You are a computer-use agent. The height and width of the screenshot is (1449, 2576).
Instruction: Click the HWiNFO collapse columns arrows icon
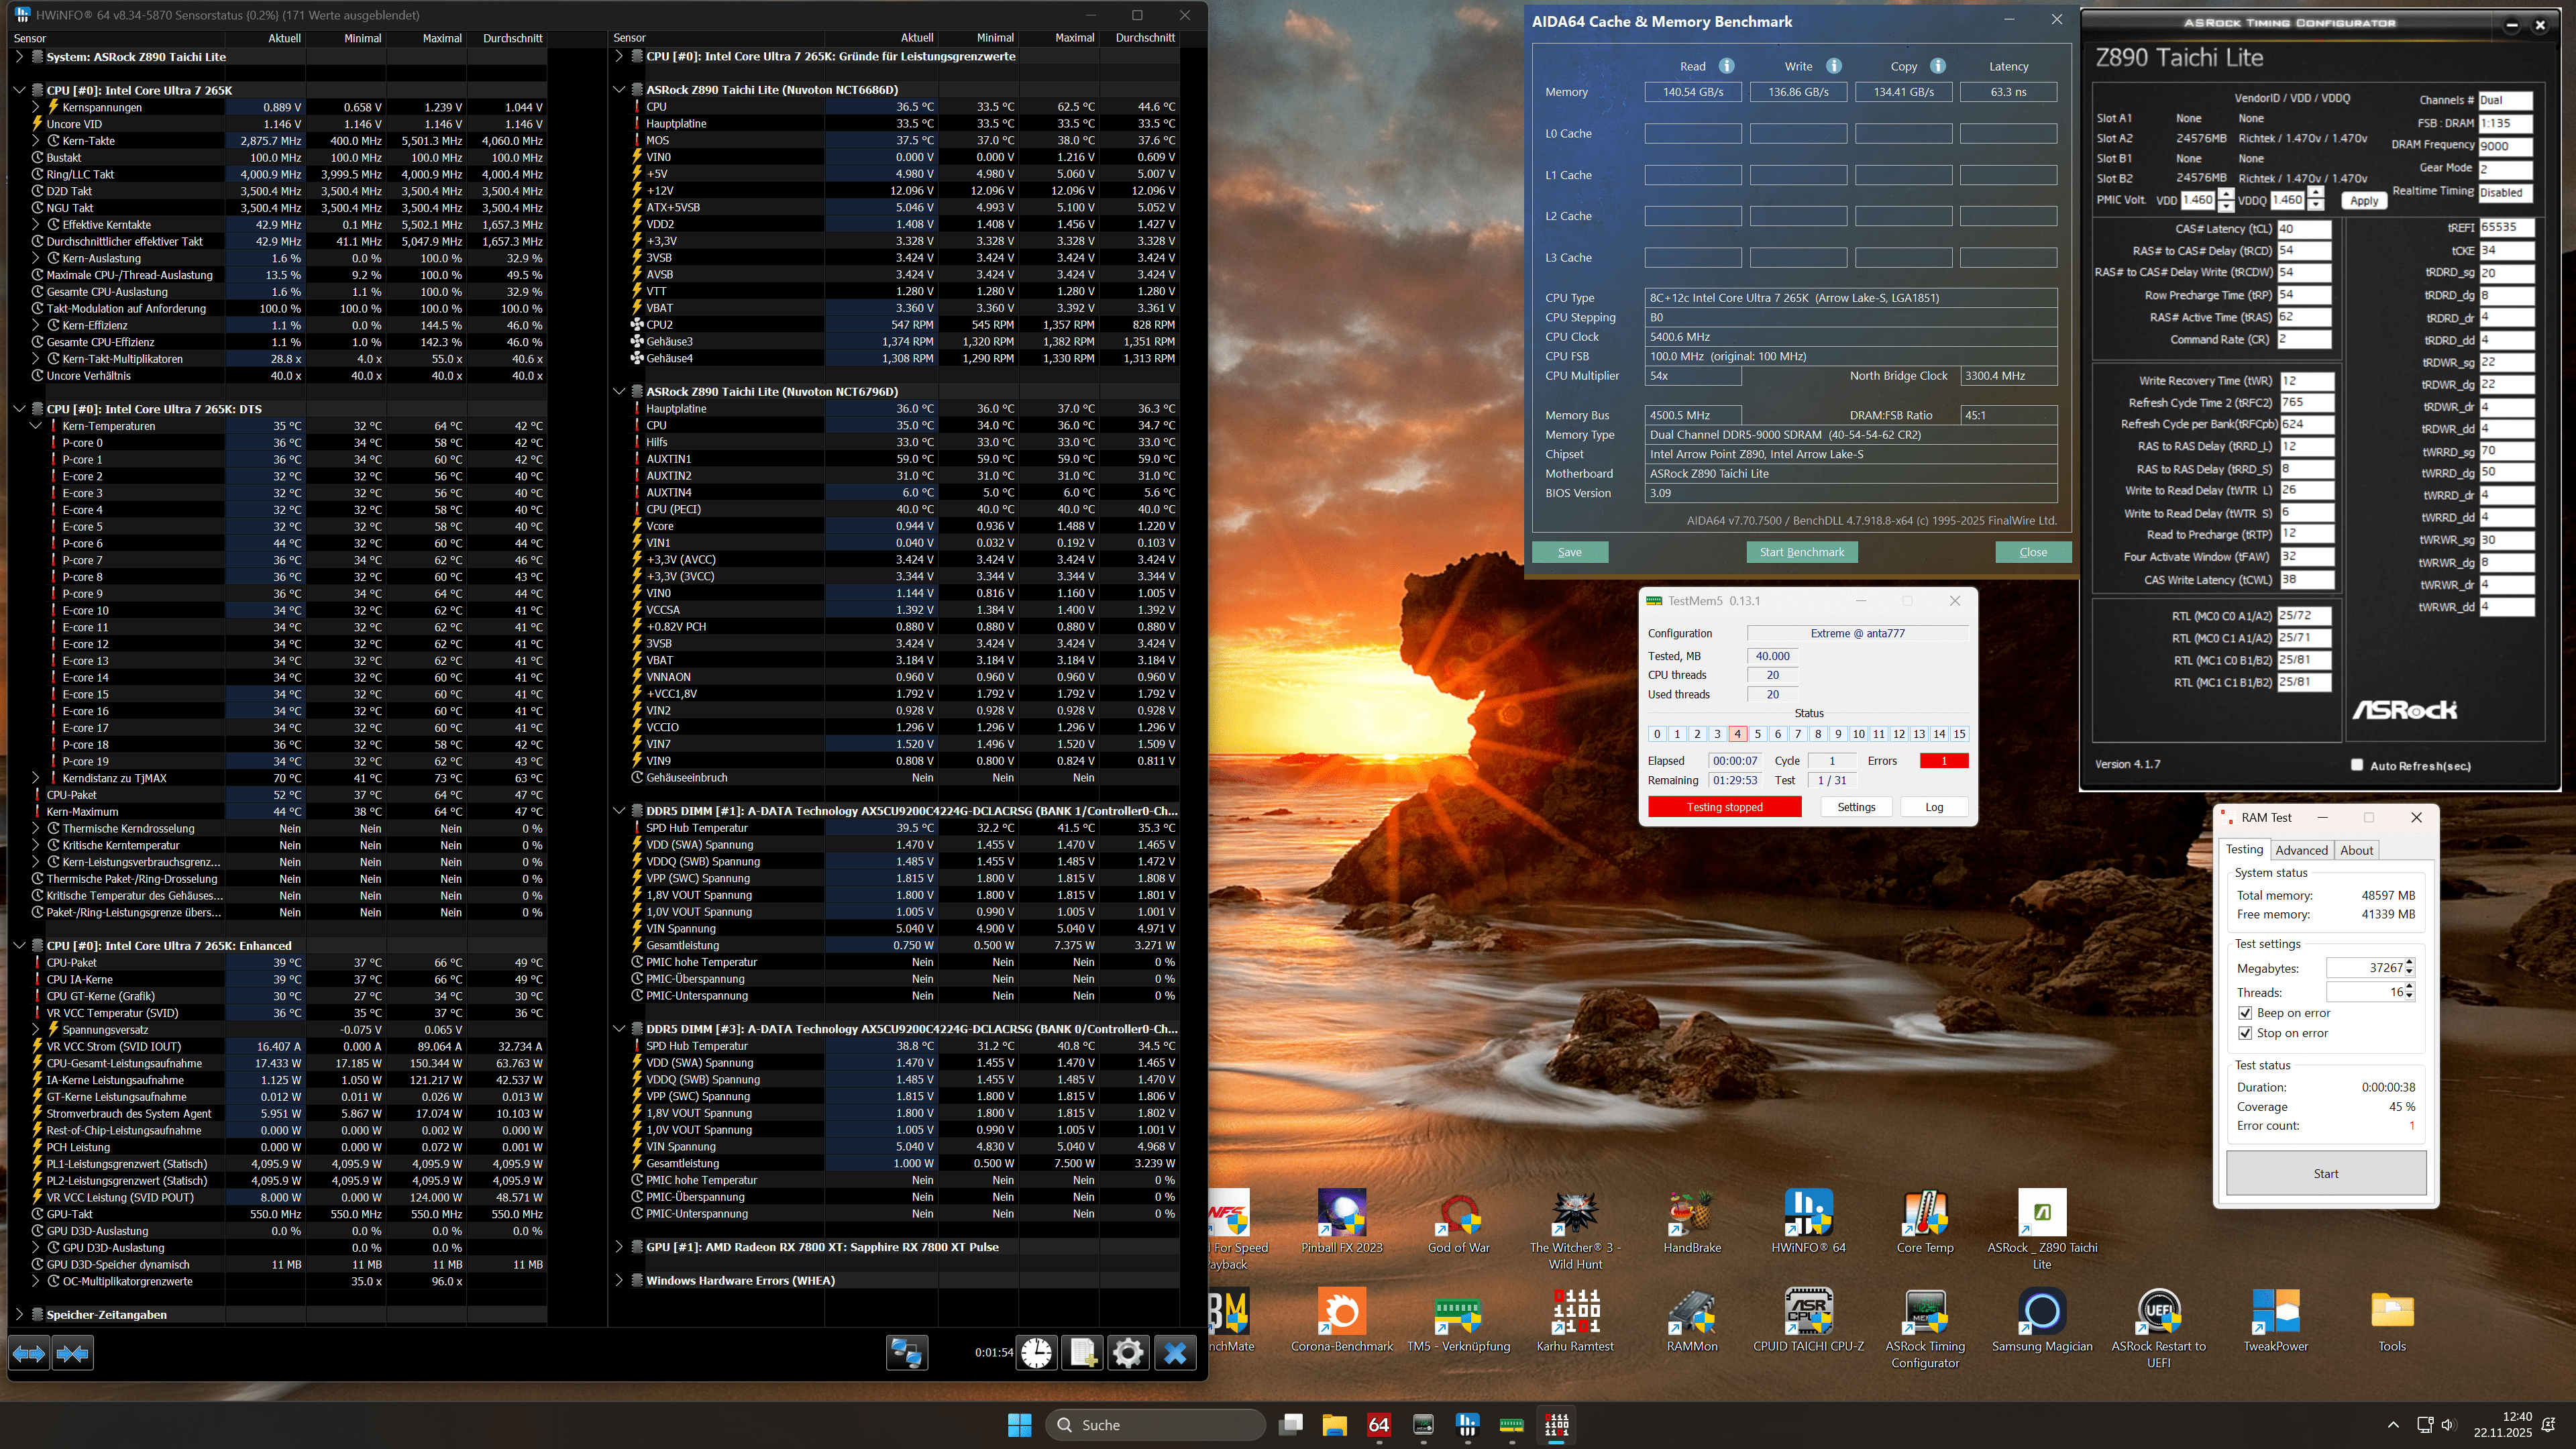pos(73,1353)
